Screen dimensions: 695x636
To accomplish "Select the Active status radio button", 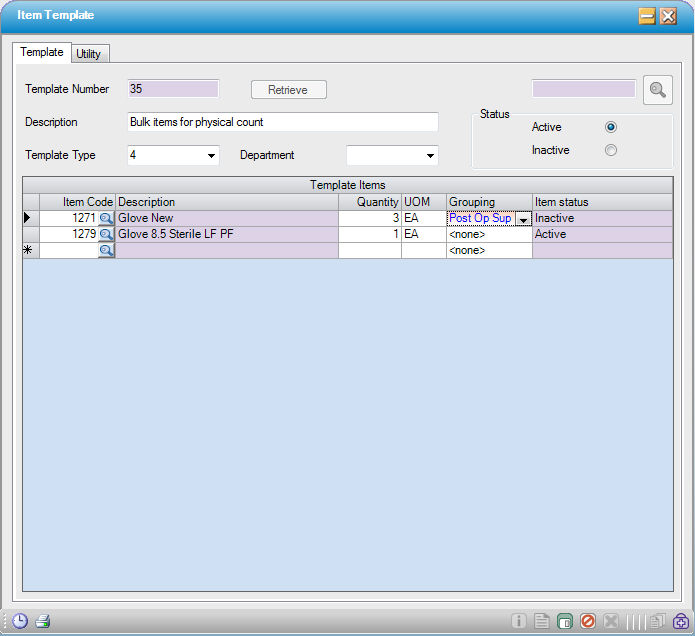I will (x=611, y=127).
